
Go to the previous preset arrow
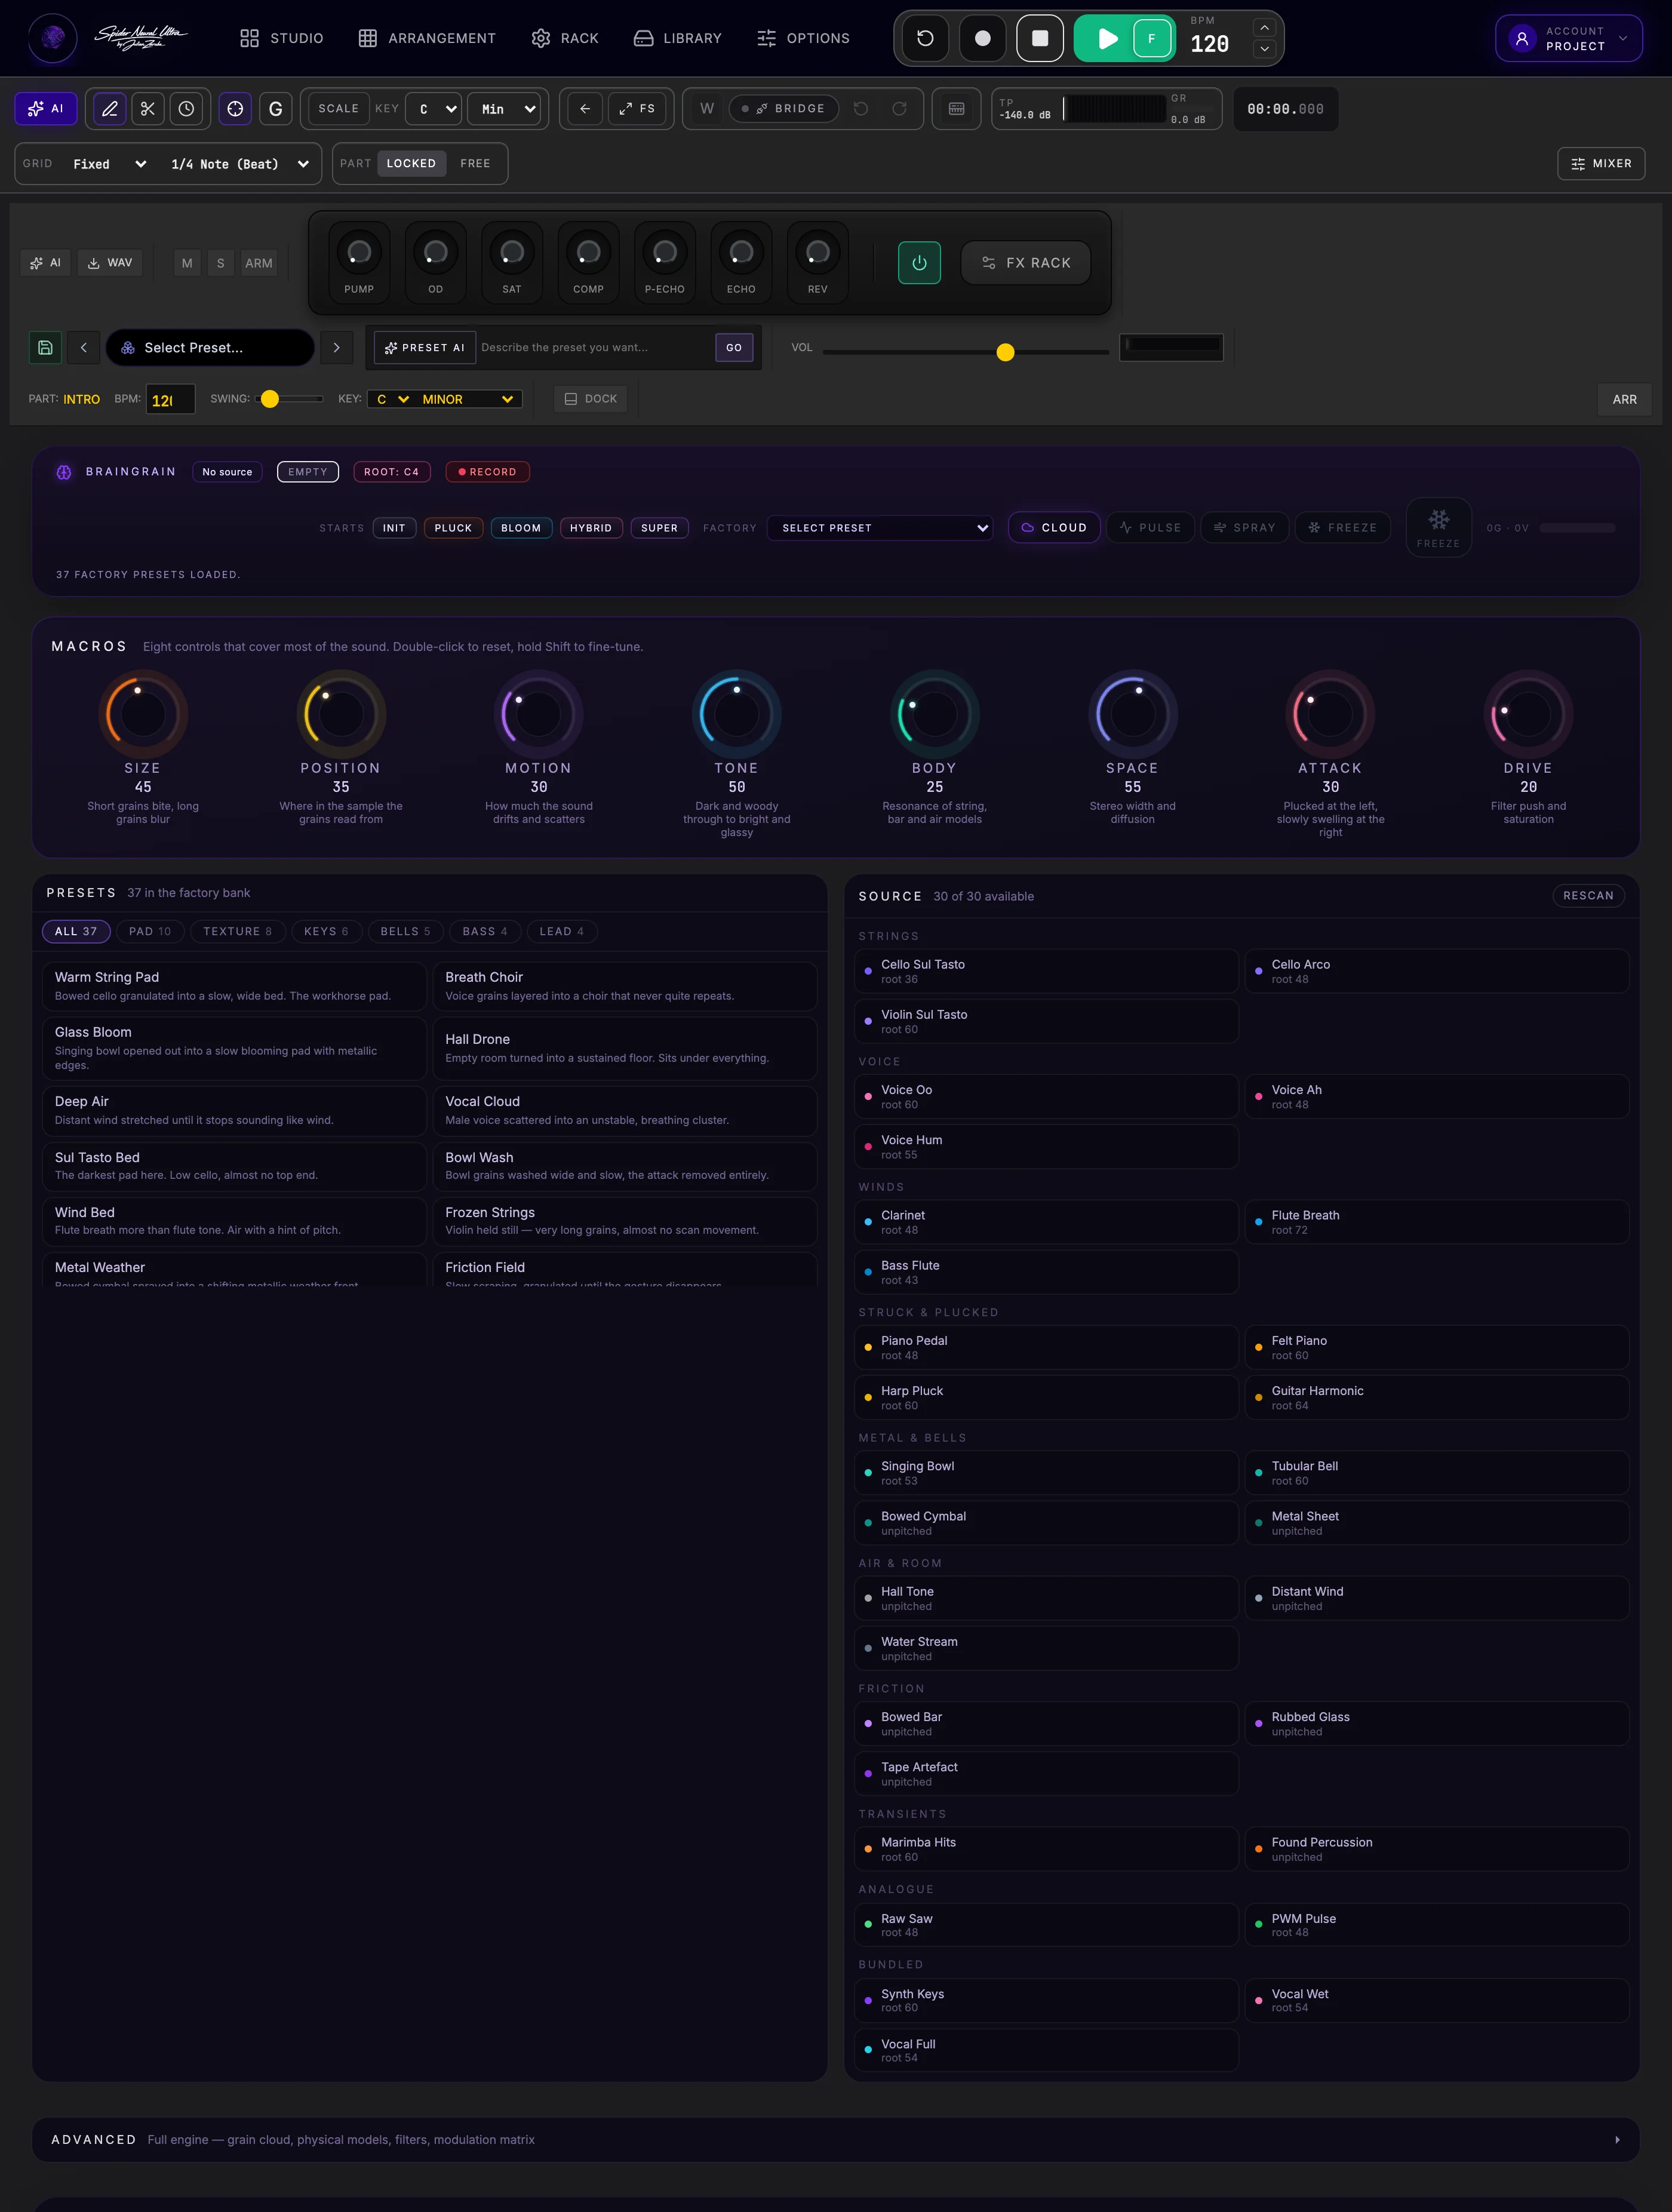(x=84, y=348)
